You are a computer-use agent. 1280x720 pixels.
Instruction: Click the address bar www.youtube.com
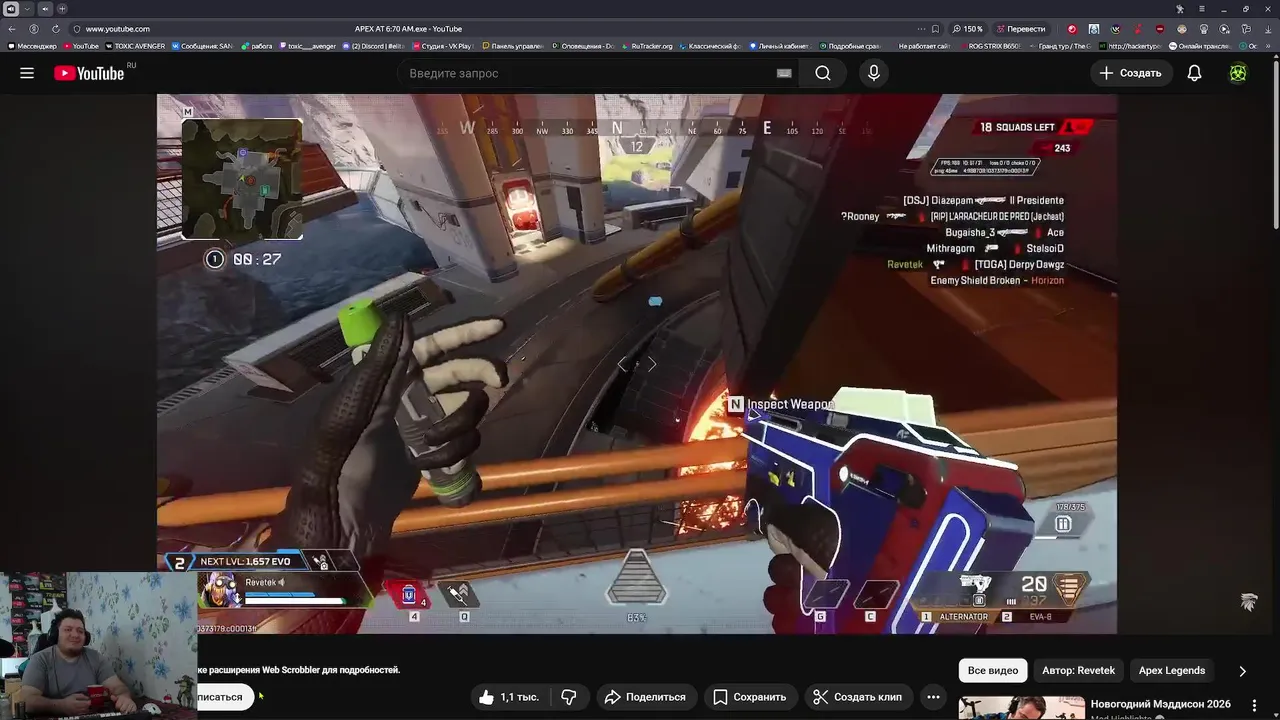118,29
